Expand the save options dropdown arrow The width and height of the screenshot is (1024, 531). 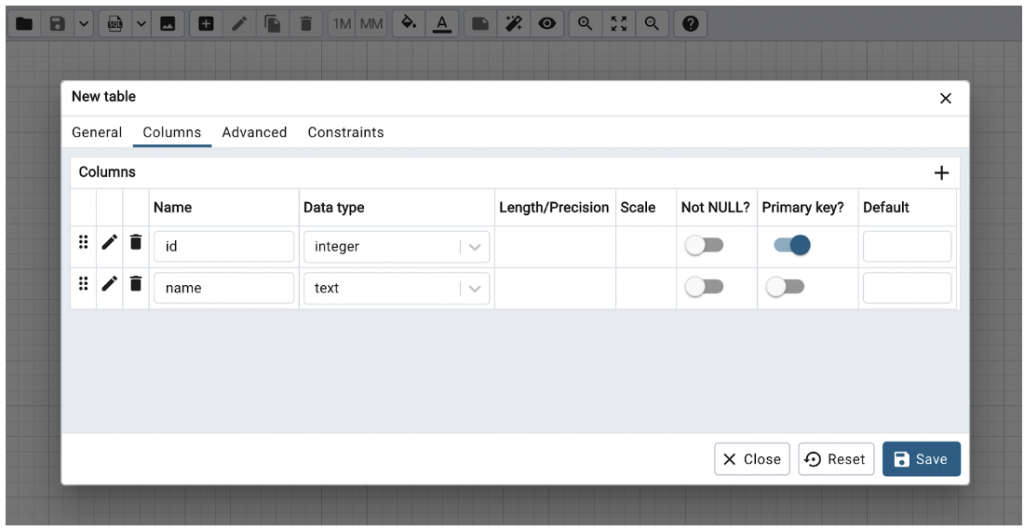click(82, 24)
